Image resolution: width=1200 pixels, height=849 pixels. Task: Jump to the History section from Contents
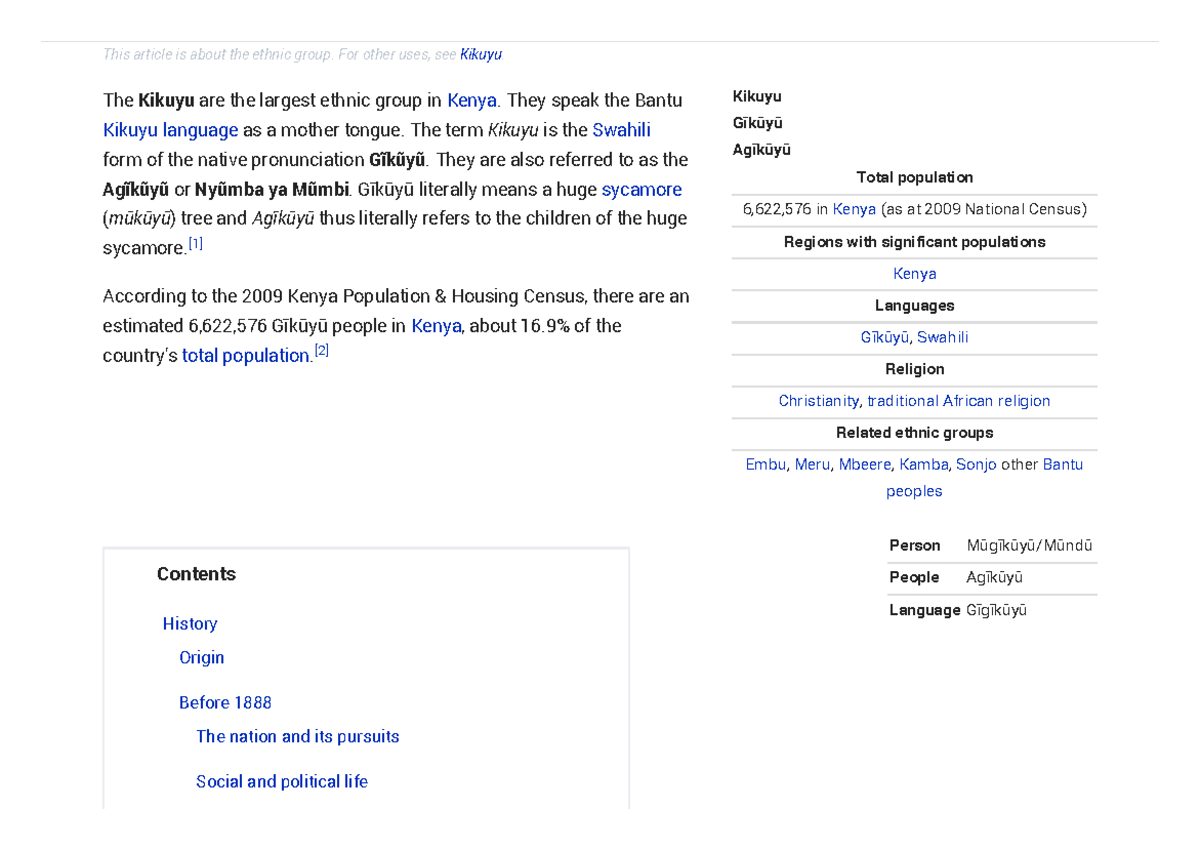coord(190,623)
